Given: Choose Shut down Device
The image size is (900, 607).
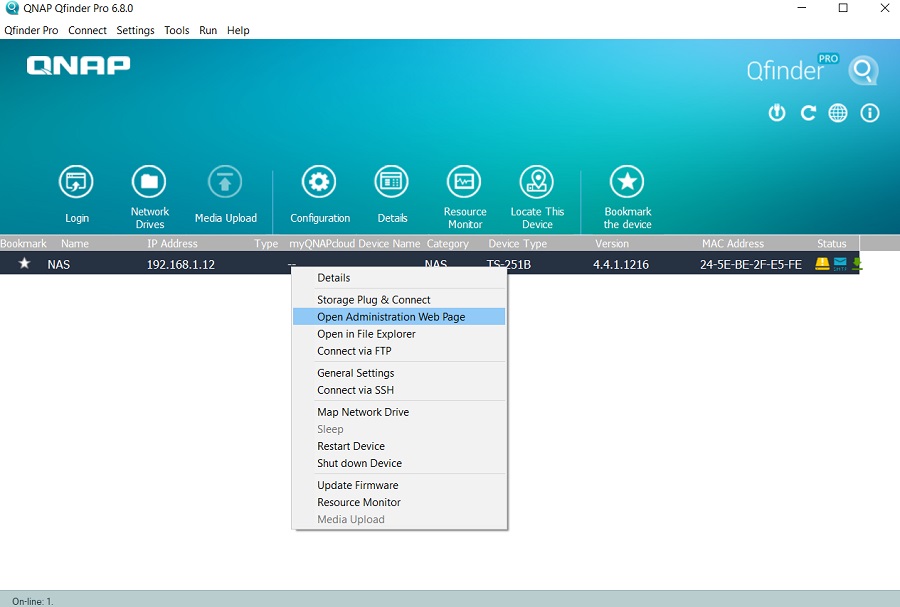Looking at the screenshot, I should tap(399, 463).
